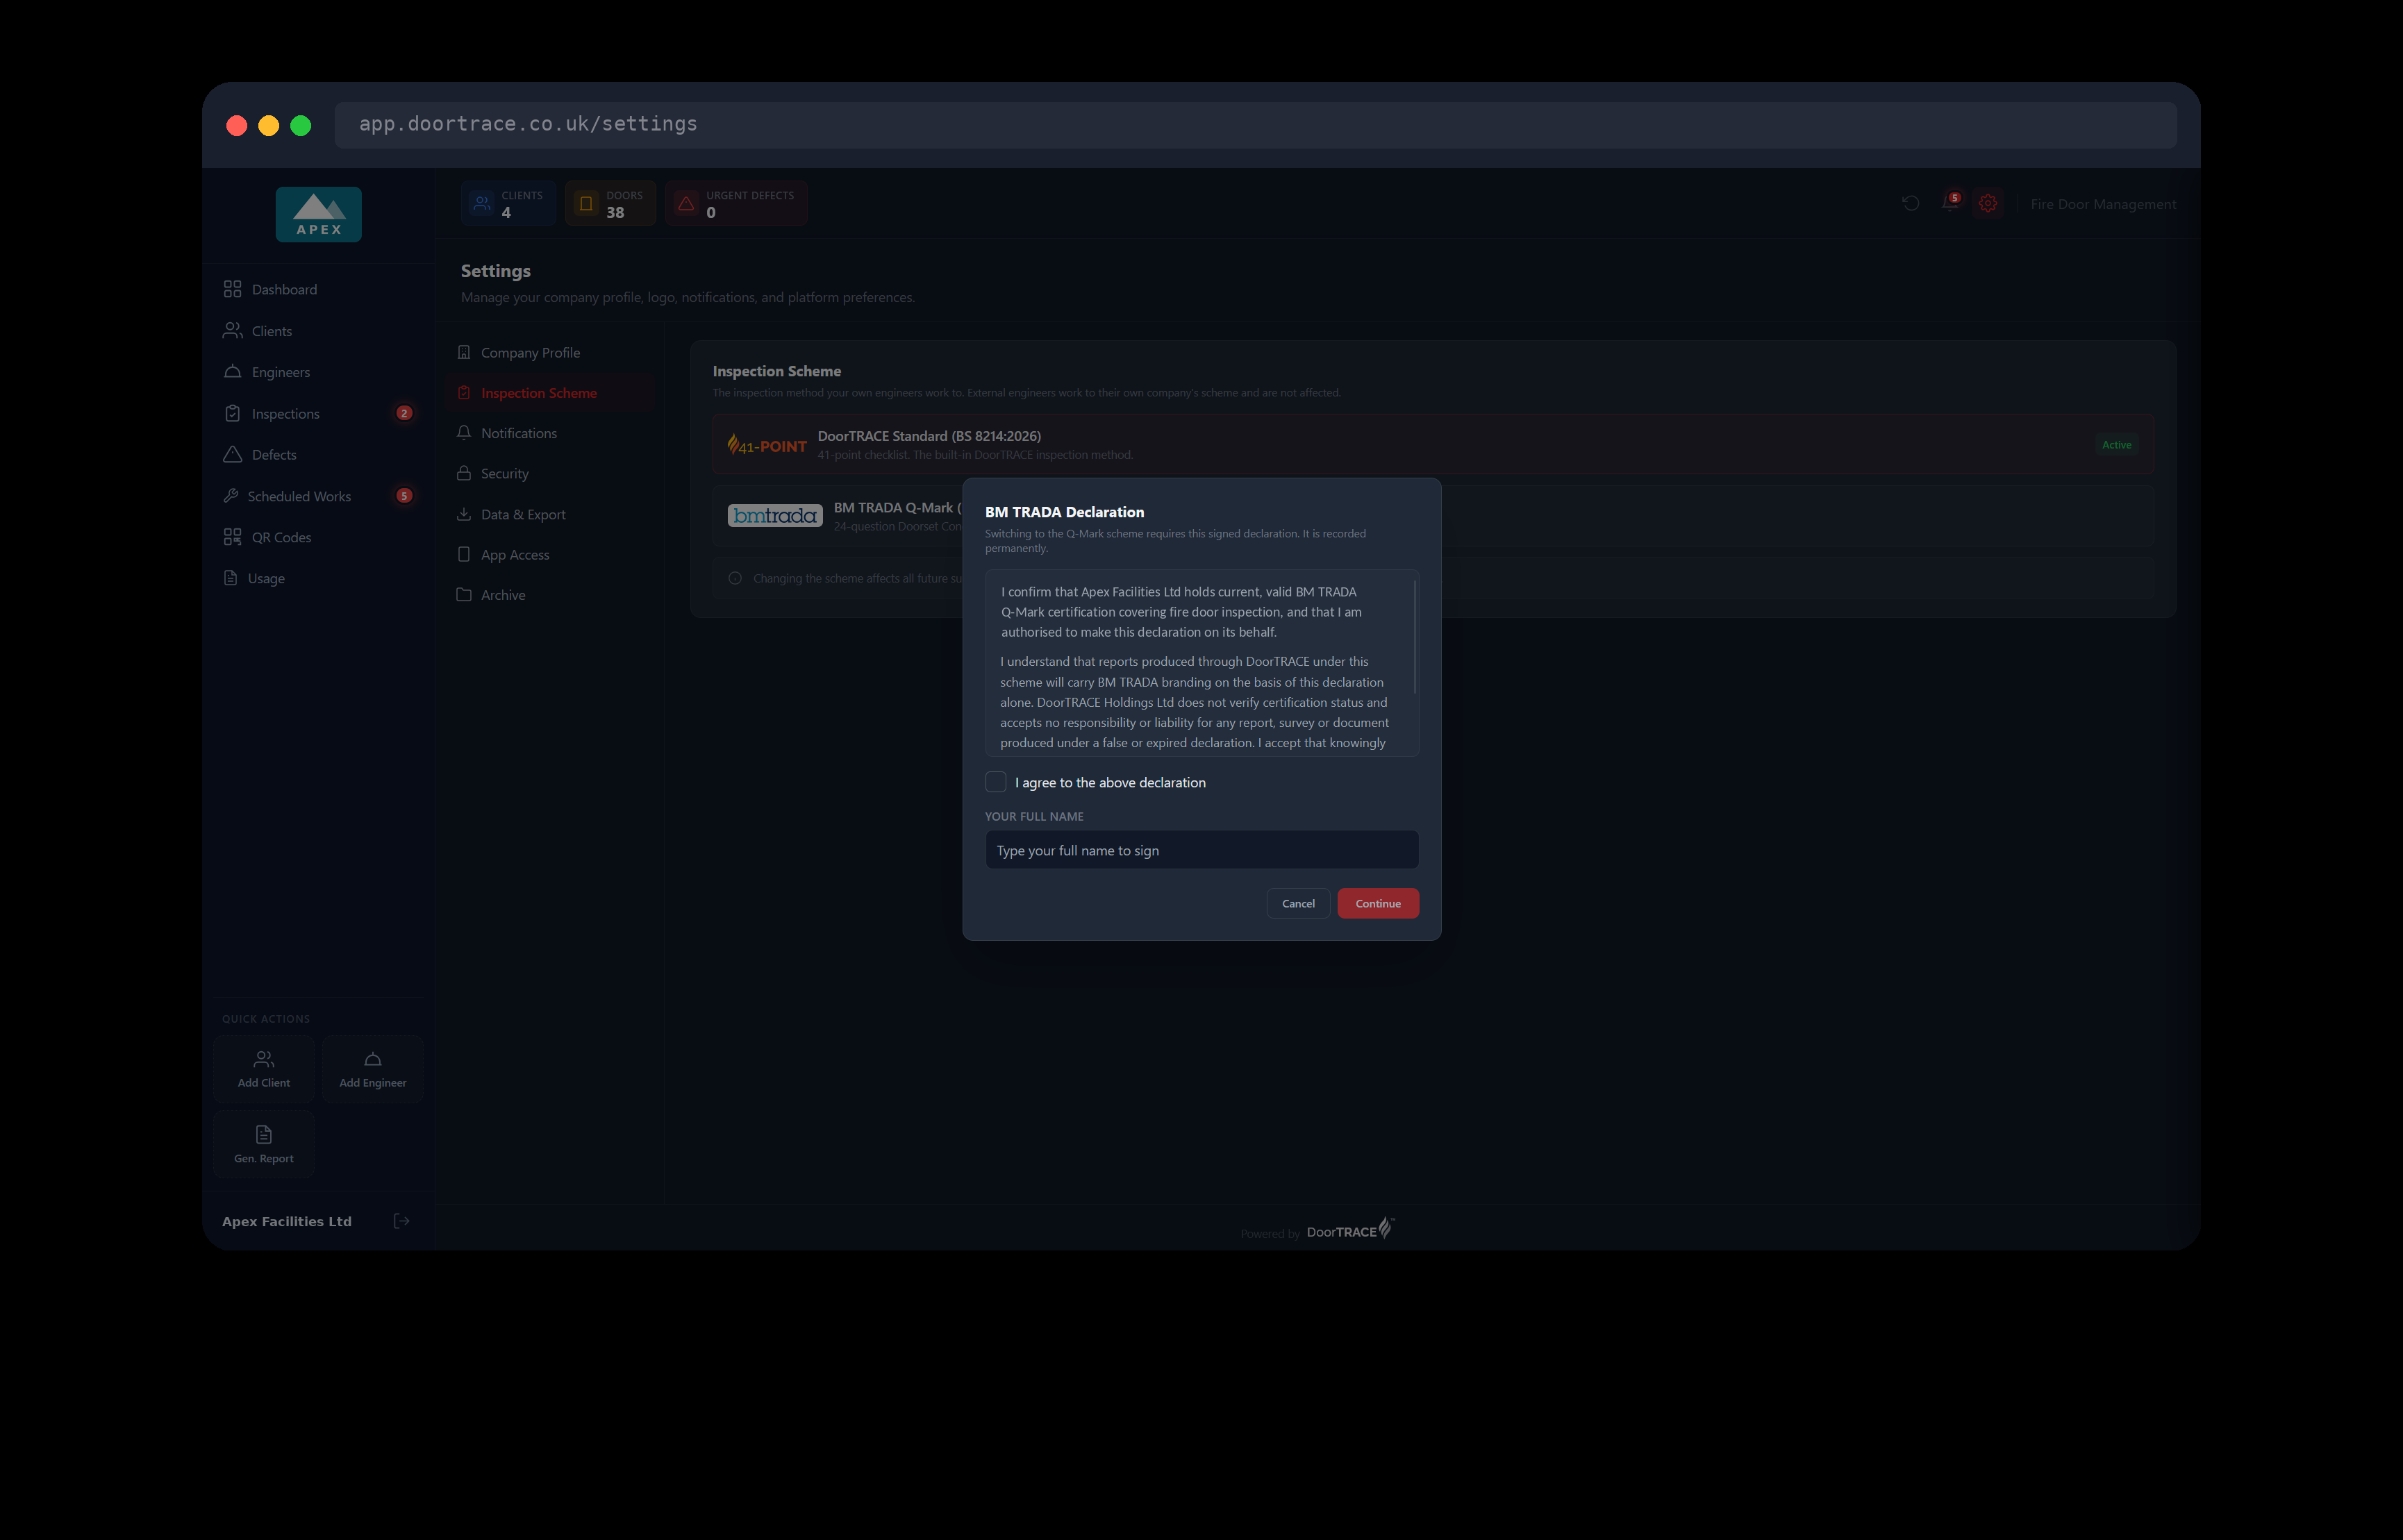Click the Doors 38 stat card
The height and width of the screenshot is (1540, 2403).
click(610, 203)
